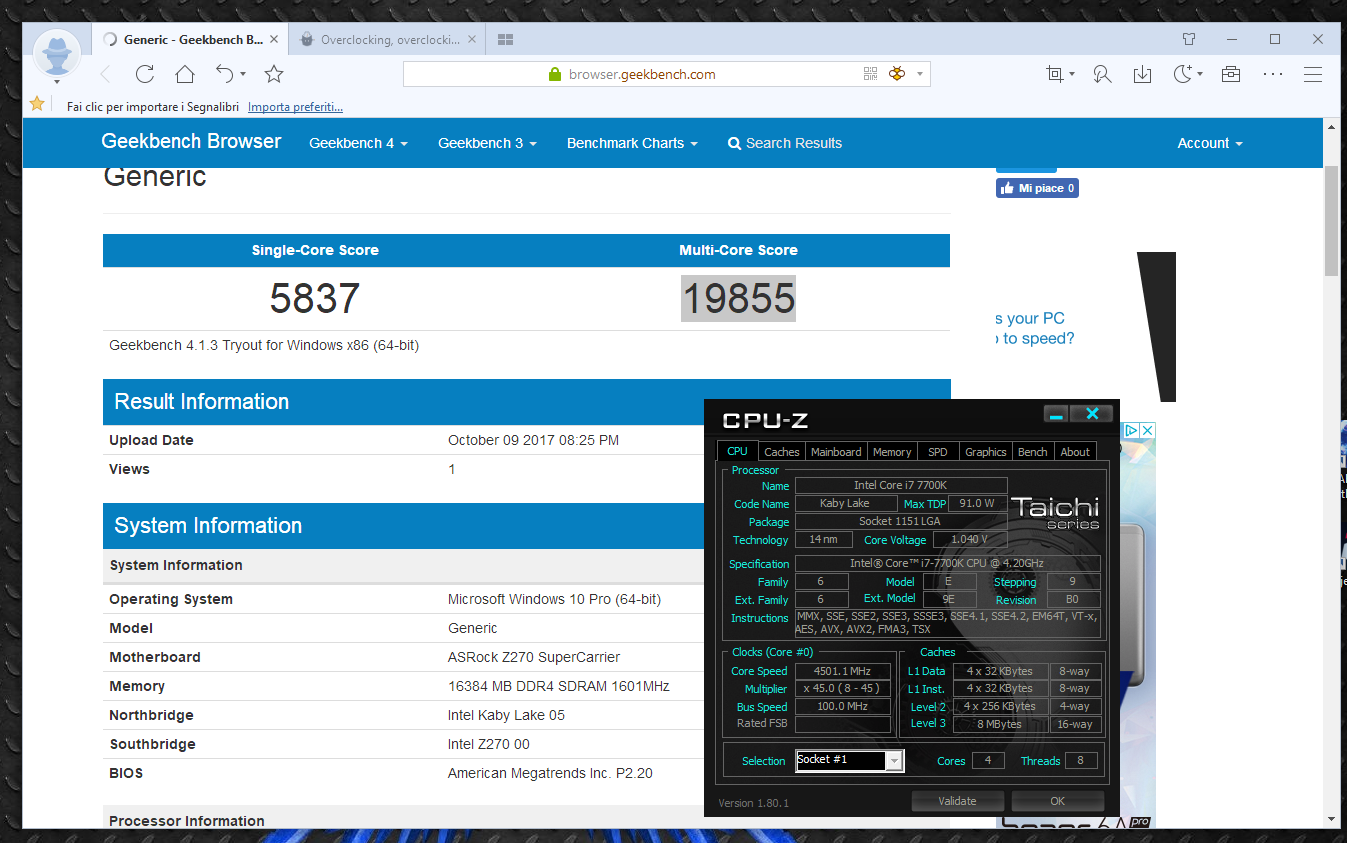
Task: Click the CPU-Z Validate button
Action: [957, 801]
